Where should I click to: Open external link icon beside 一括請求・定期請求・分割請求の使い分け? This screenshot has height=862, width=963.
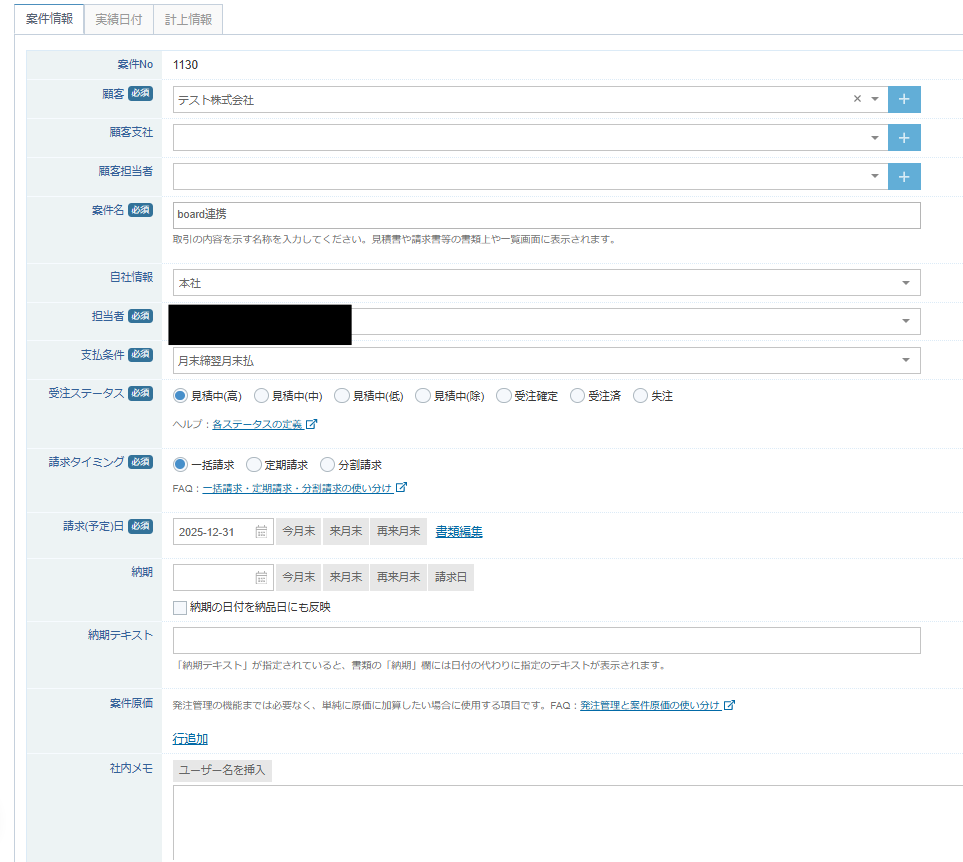pyautogui.click(x=401, y=487)
